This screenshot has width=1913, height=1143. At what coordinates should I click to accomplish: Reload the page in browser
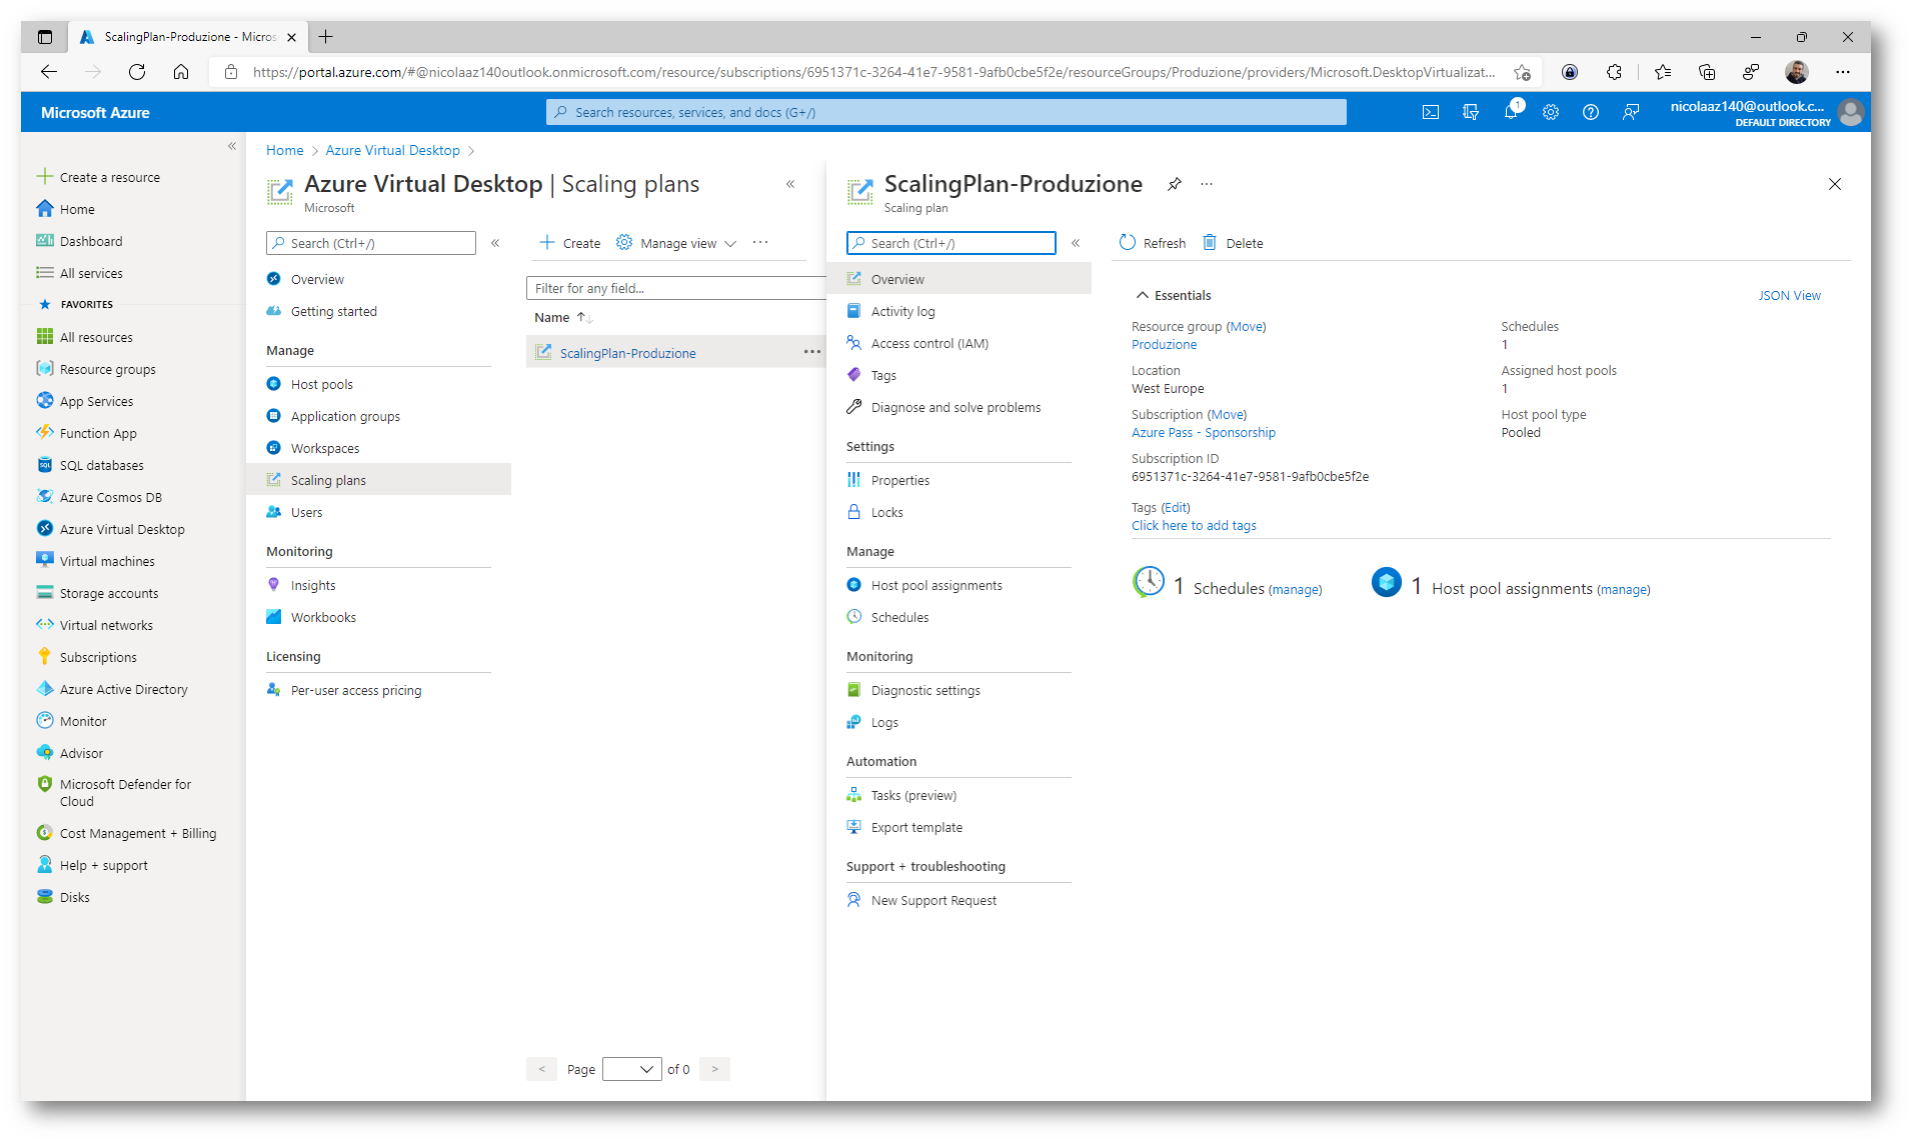pos(137,72)
